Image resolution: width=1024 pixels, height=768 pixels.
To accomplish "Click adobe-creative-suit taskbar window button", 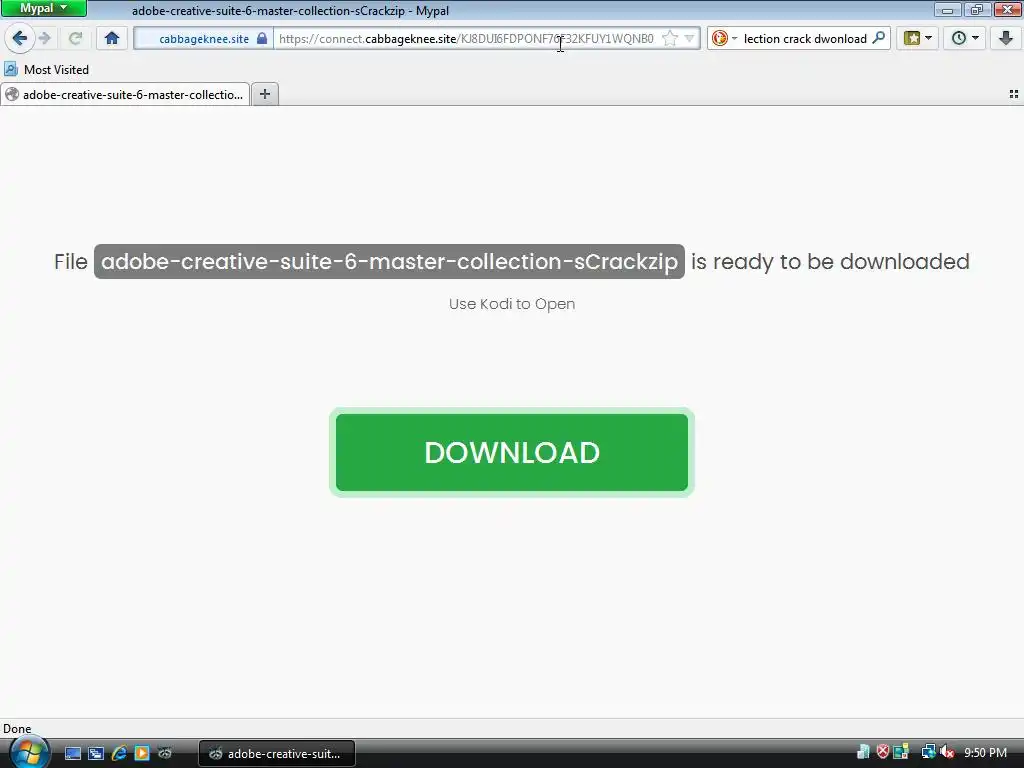I will (277, 754).
